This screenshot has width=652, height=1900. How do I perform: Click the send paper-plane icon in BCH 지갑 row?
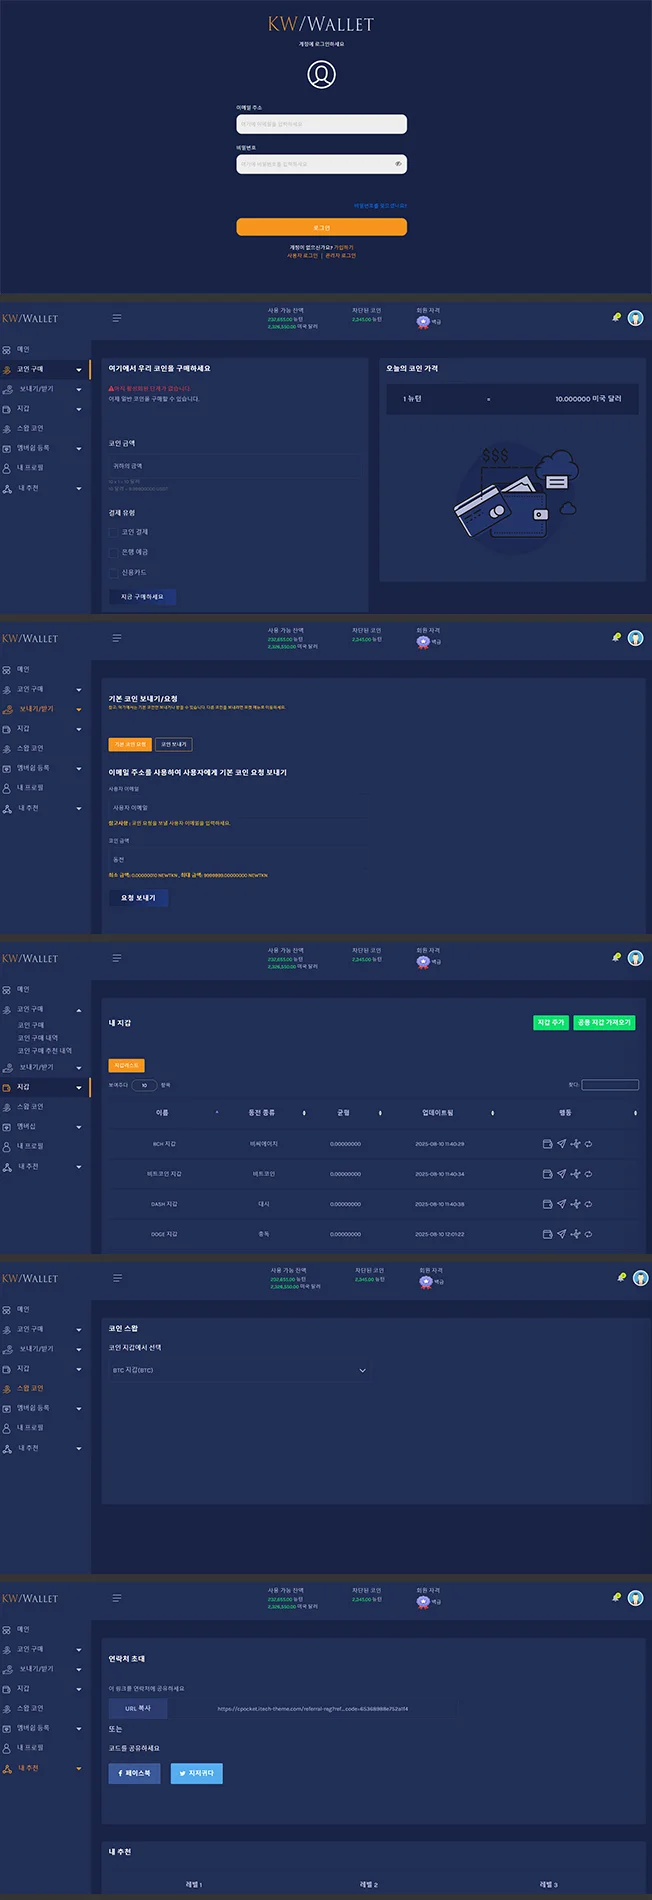tap(561, 1144)
